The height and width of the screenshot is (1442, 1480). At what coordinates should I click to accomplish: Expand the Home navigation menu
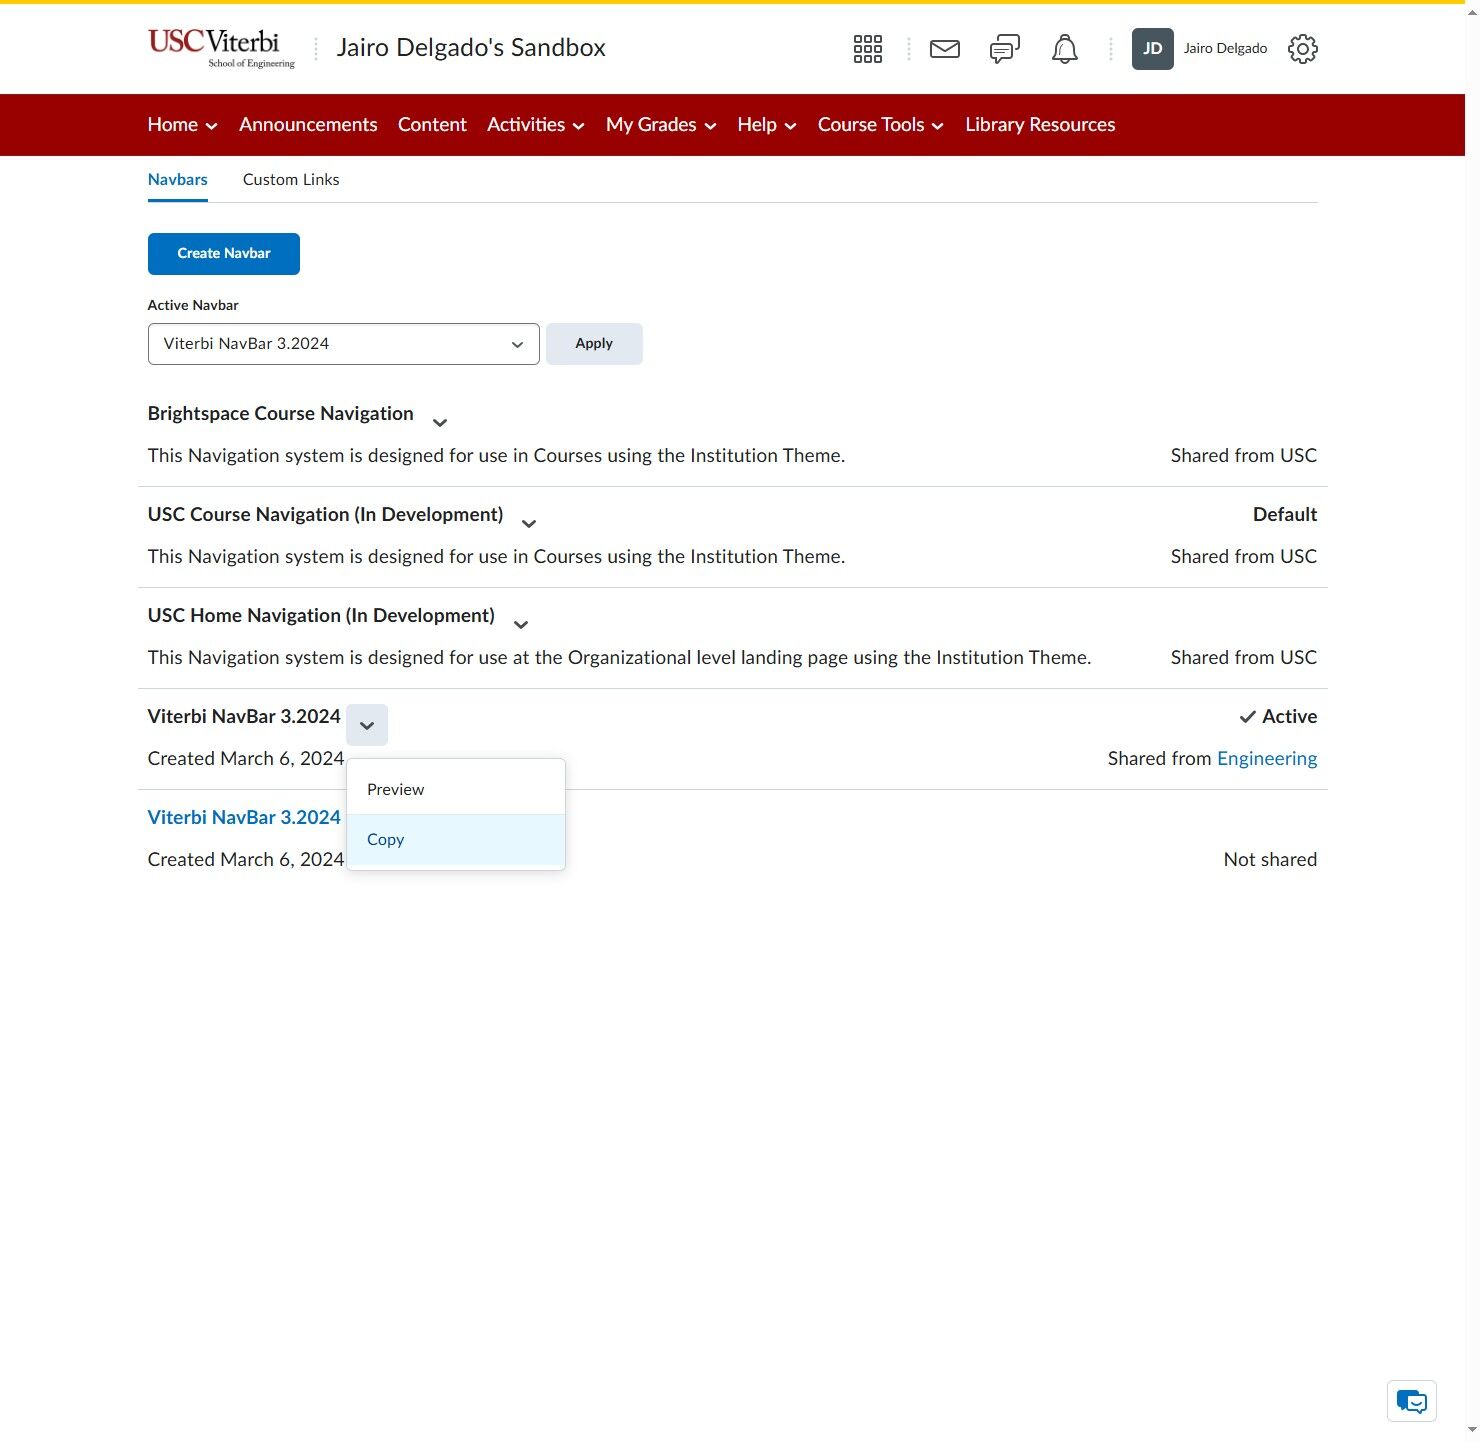click(183, 125)
